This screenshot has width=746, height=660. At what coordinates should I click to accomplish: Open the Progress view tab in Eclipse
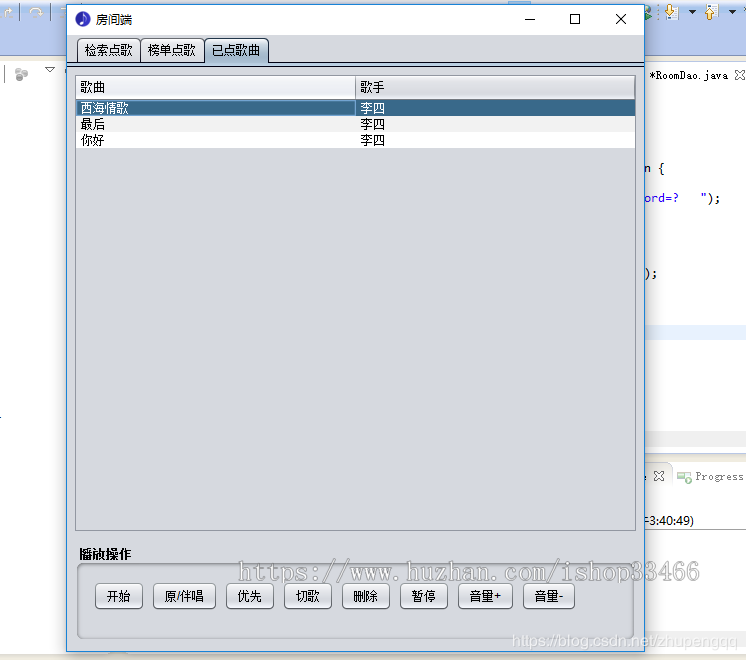[x=710, y=476]
